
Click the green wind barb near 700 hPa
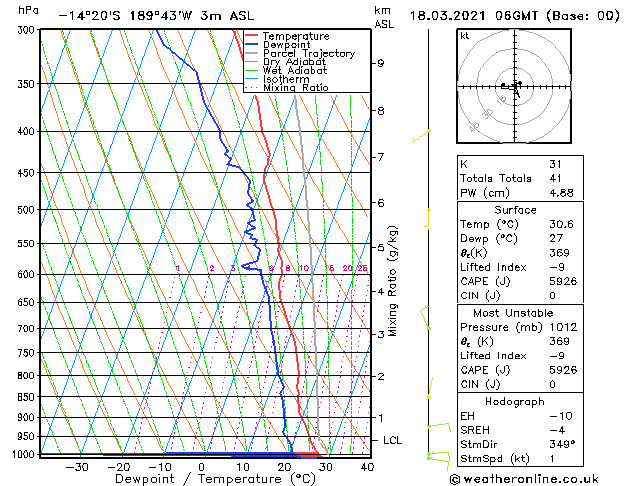(x=424, y=318)
